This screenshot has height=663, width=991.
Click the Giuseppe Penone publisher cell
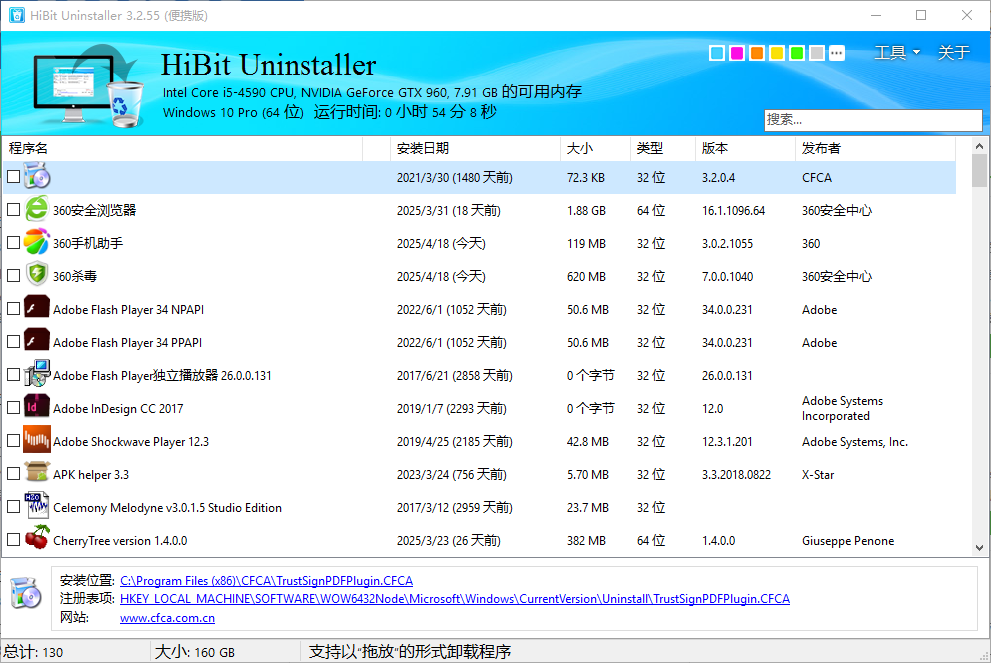848,540
